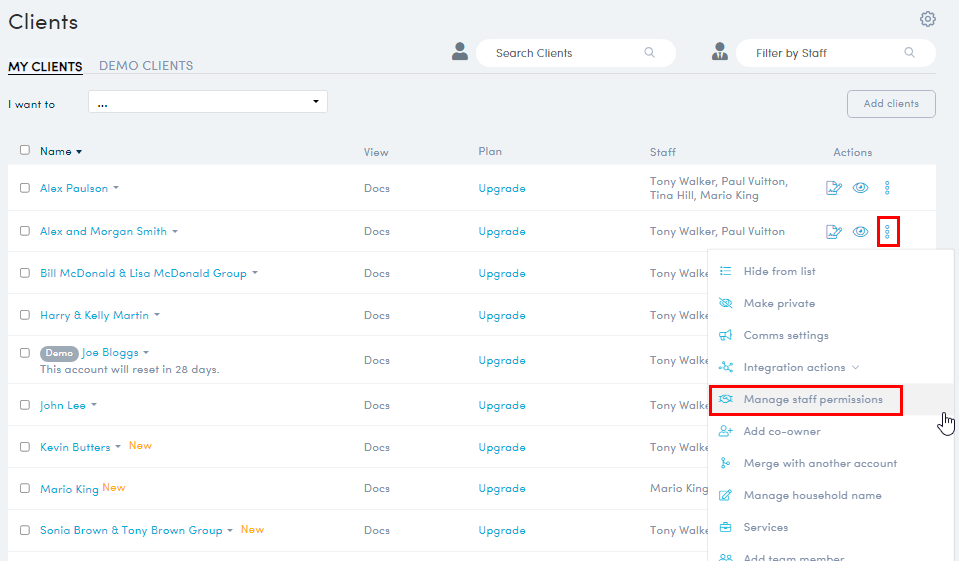Open the three-dot actions menu for Alex Paulson
Viewport: 959px width, 561px height.
pos(887,188)
